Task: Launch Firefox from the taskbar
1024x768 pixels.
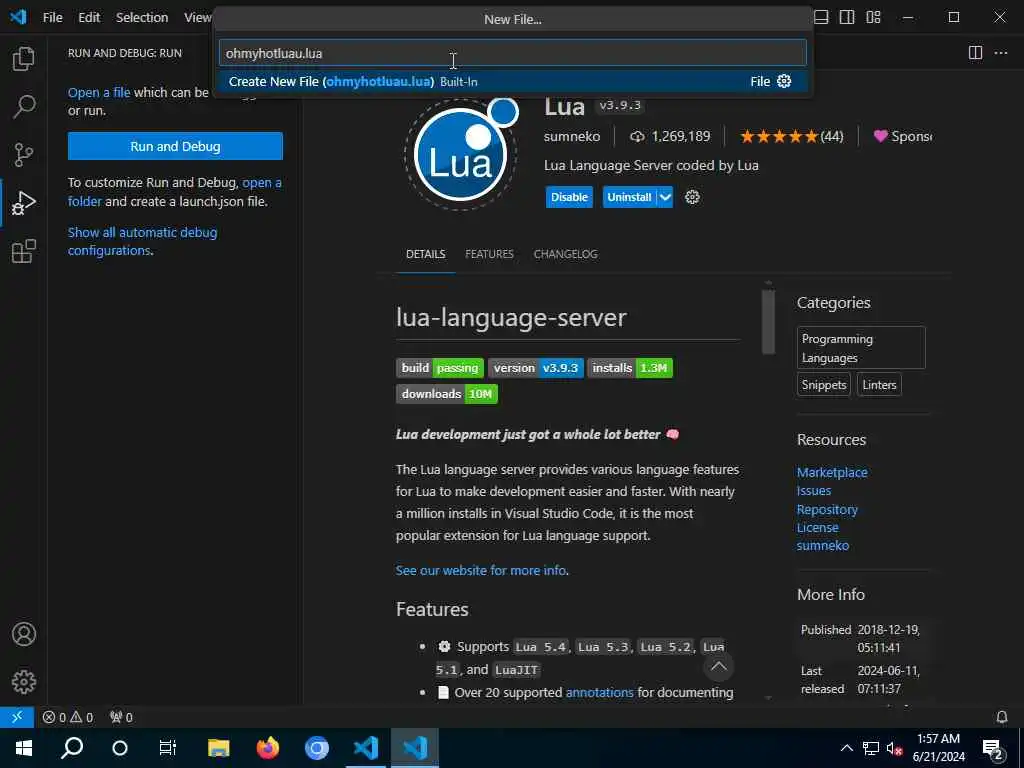Action: (x=268, y=748)
